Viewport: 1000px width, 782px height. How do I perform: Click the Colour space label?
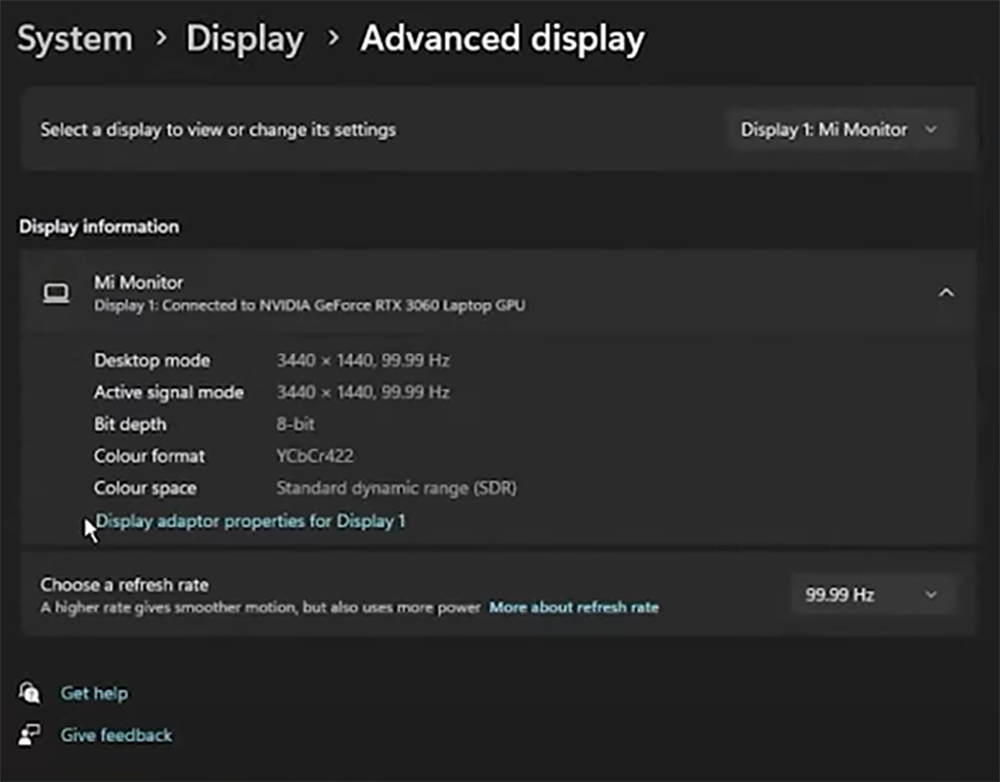(145, 488)
